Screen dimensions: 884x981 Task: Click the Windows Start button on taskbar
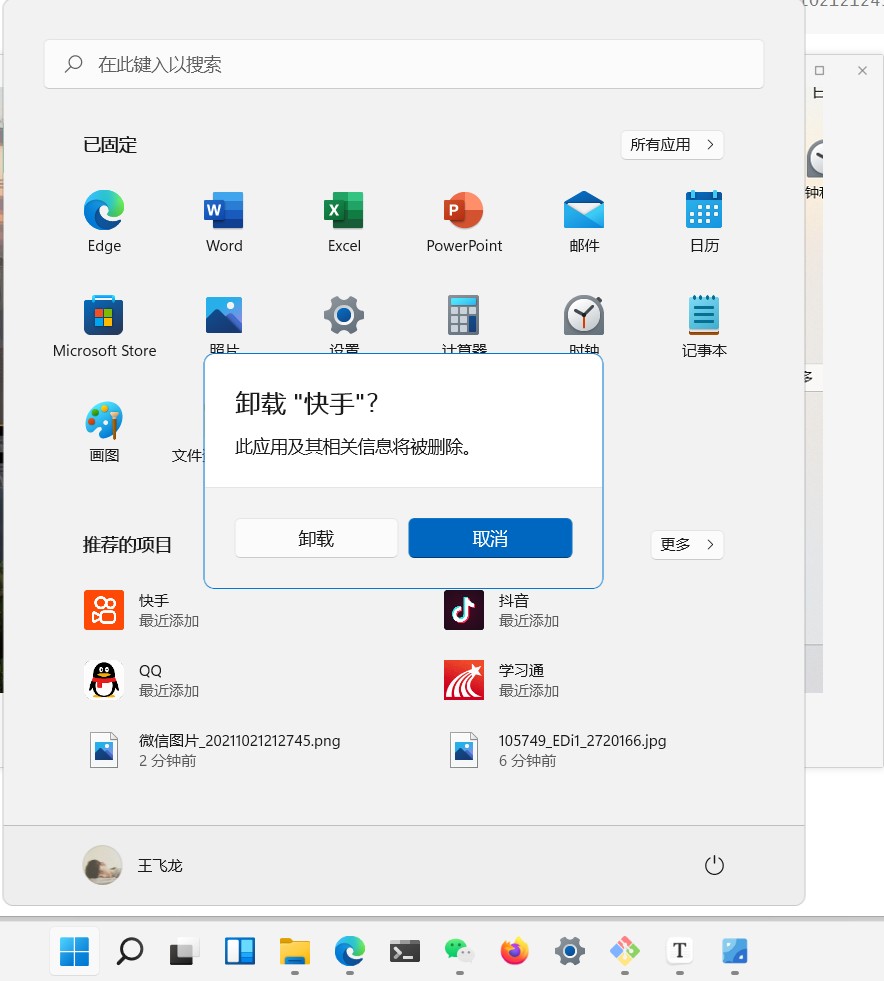(74, 951)
